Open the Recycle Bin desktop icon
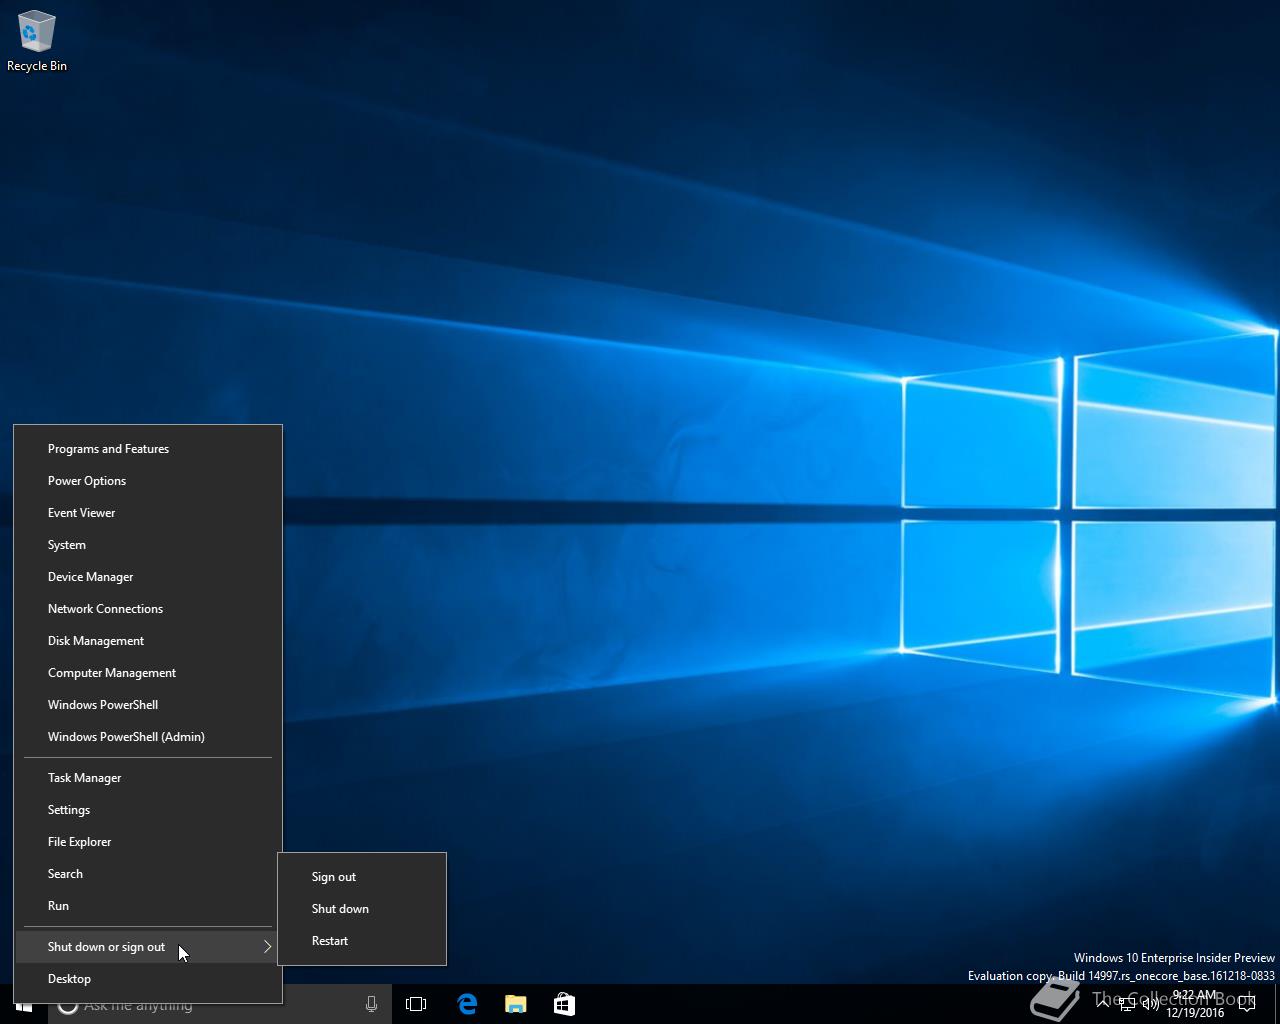This screenshot has height=1024, width=1280. [x=37, y=42]
